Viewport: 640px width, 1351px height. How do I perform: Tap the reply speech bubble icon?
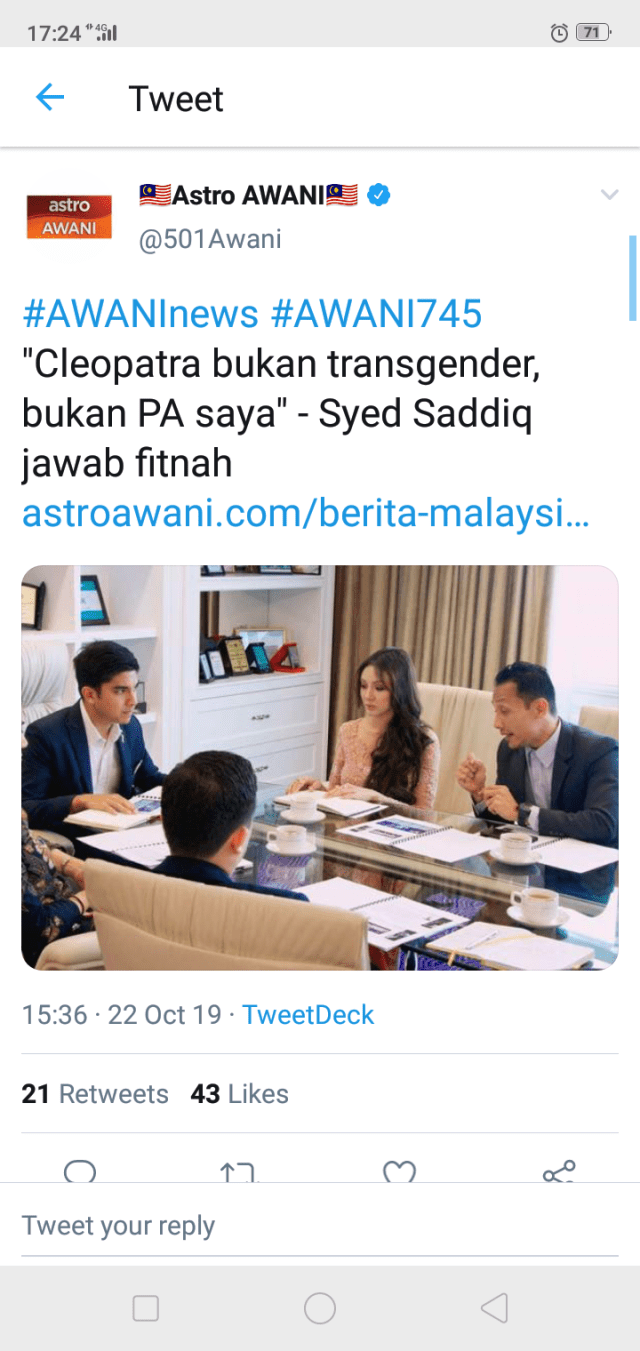click(x=80, y=1171)
